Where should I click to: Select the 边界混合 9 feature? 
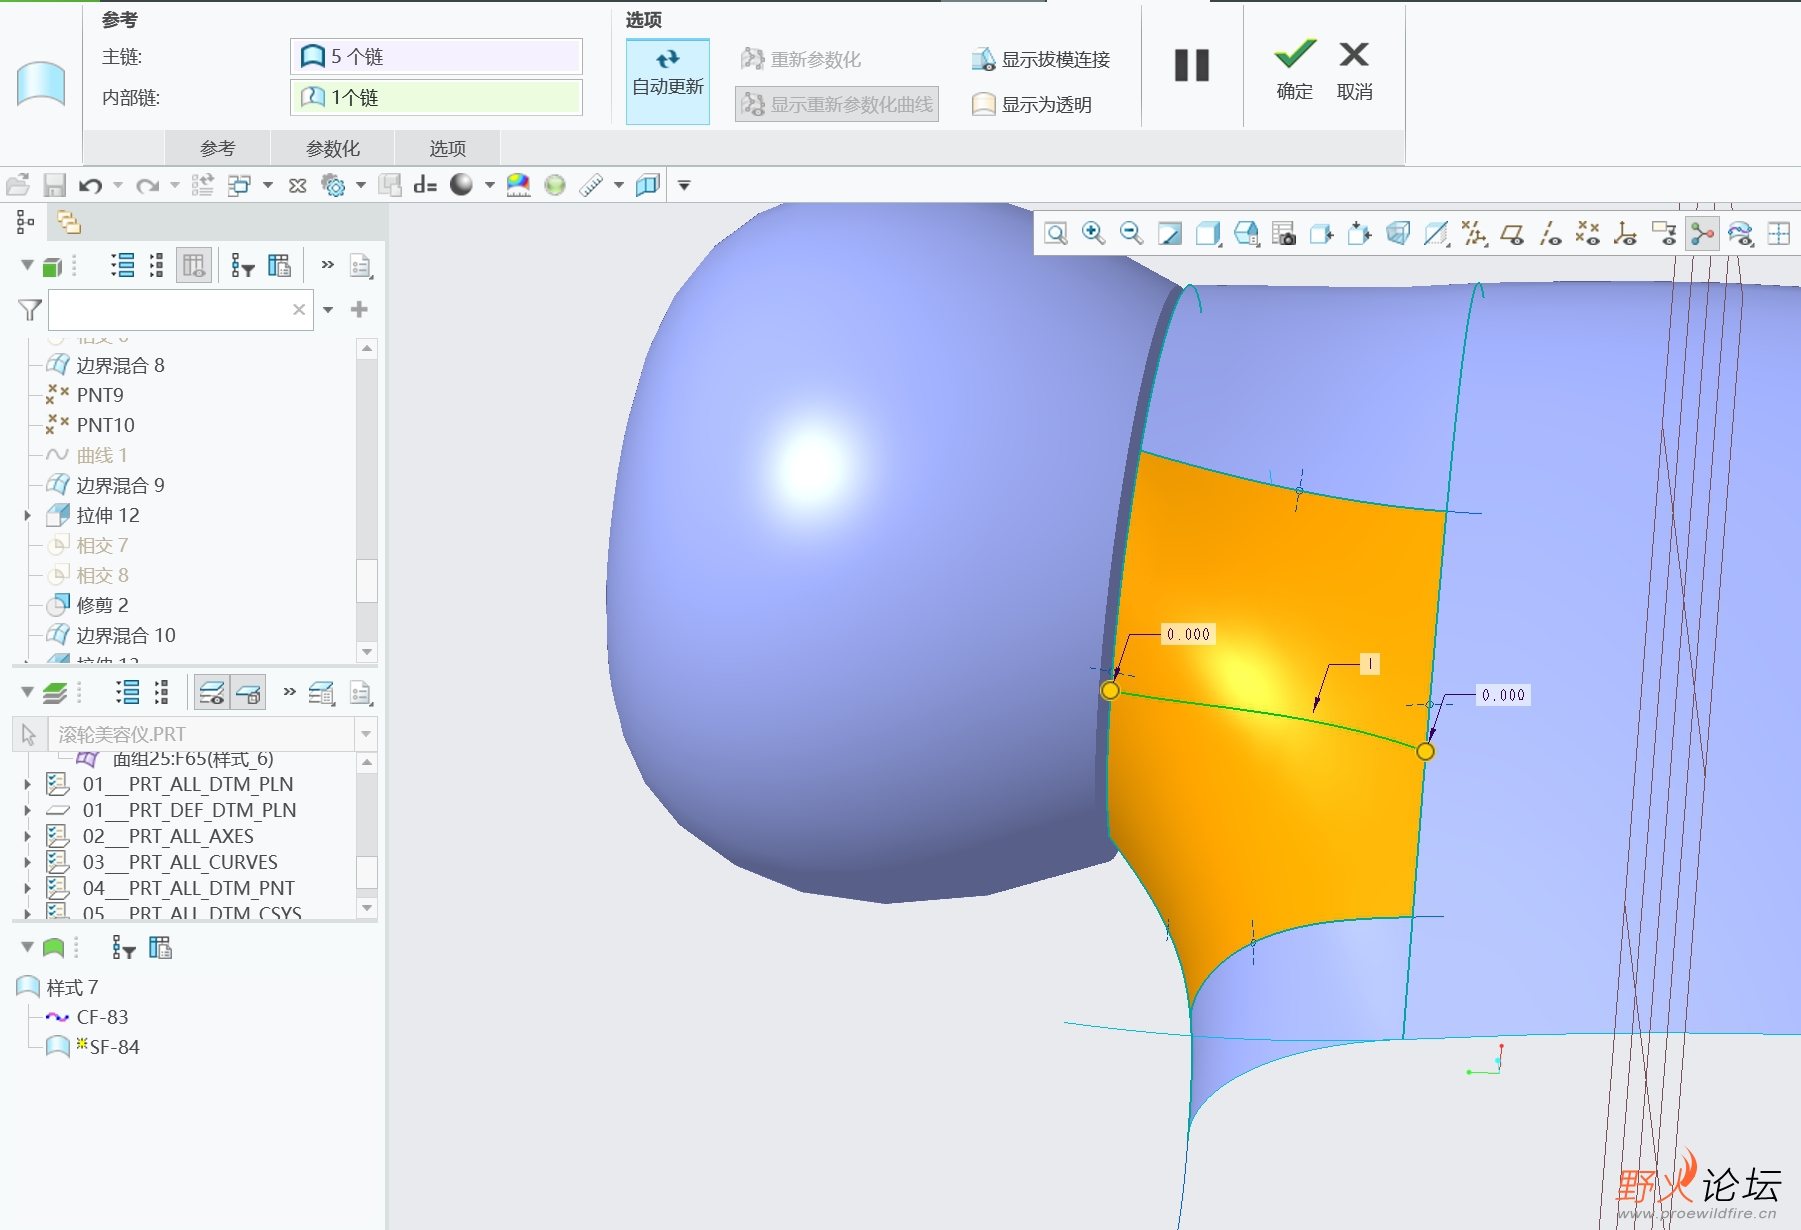[120, 485]
